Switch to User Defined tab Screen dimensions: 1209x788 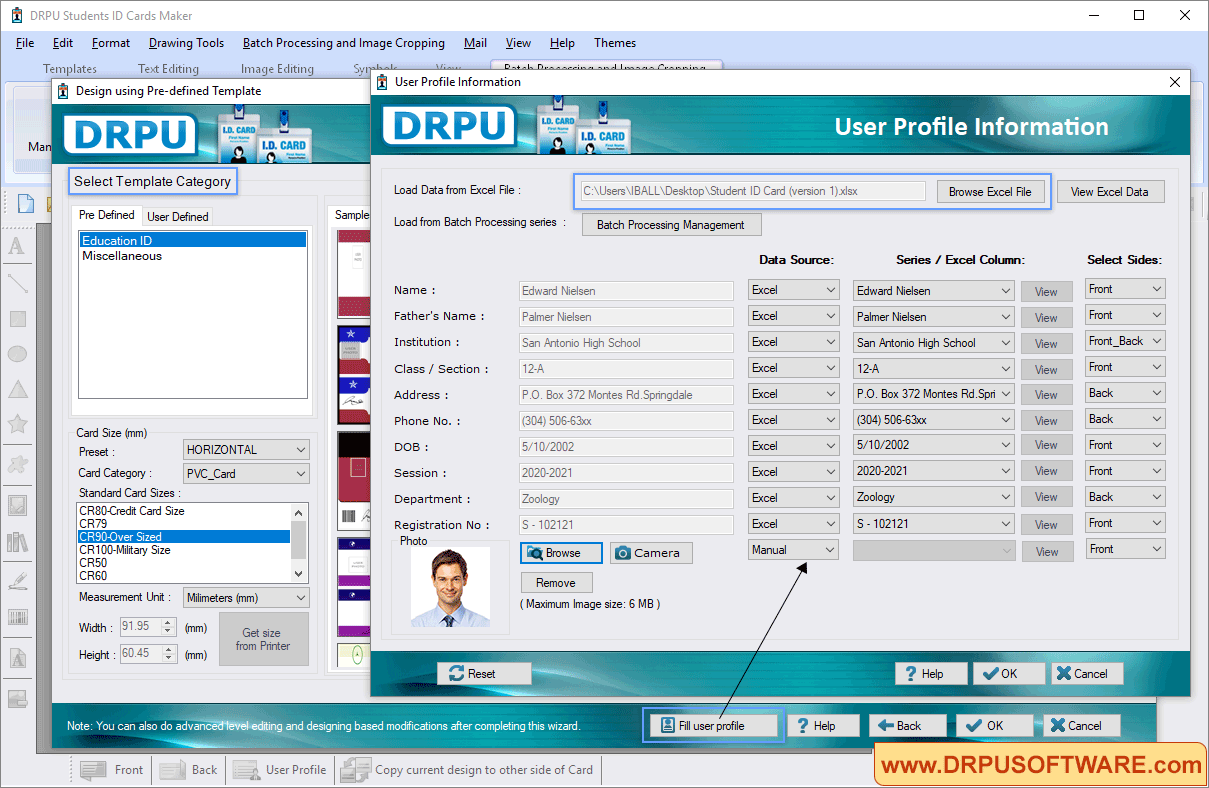click(x=178, y=216)
